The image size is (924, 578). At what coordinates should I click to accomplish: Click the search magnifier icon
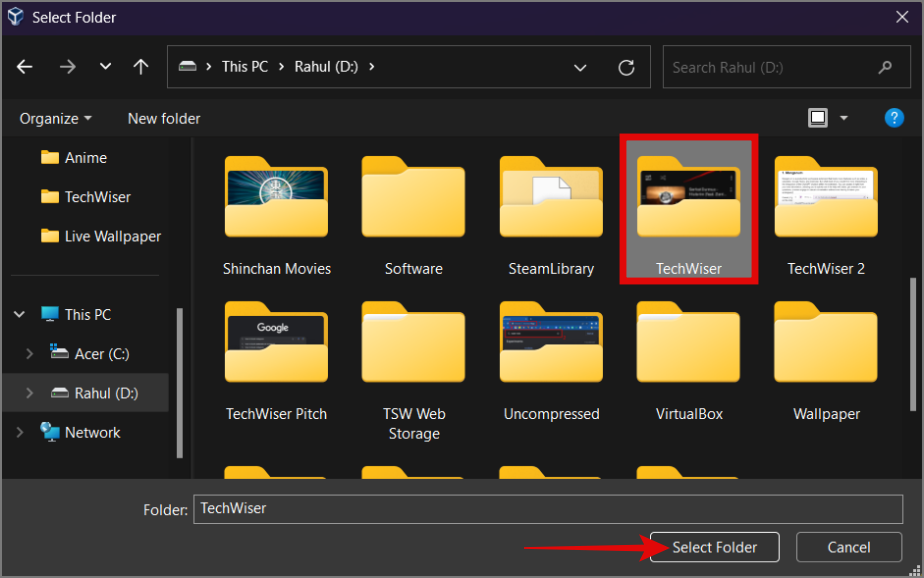click(x=885, y=67)
